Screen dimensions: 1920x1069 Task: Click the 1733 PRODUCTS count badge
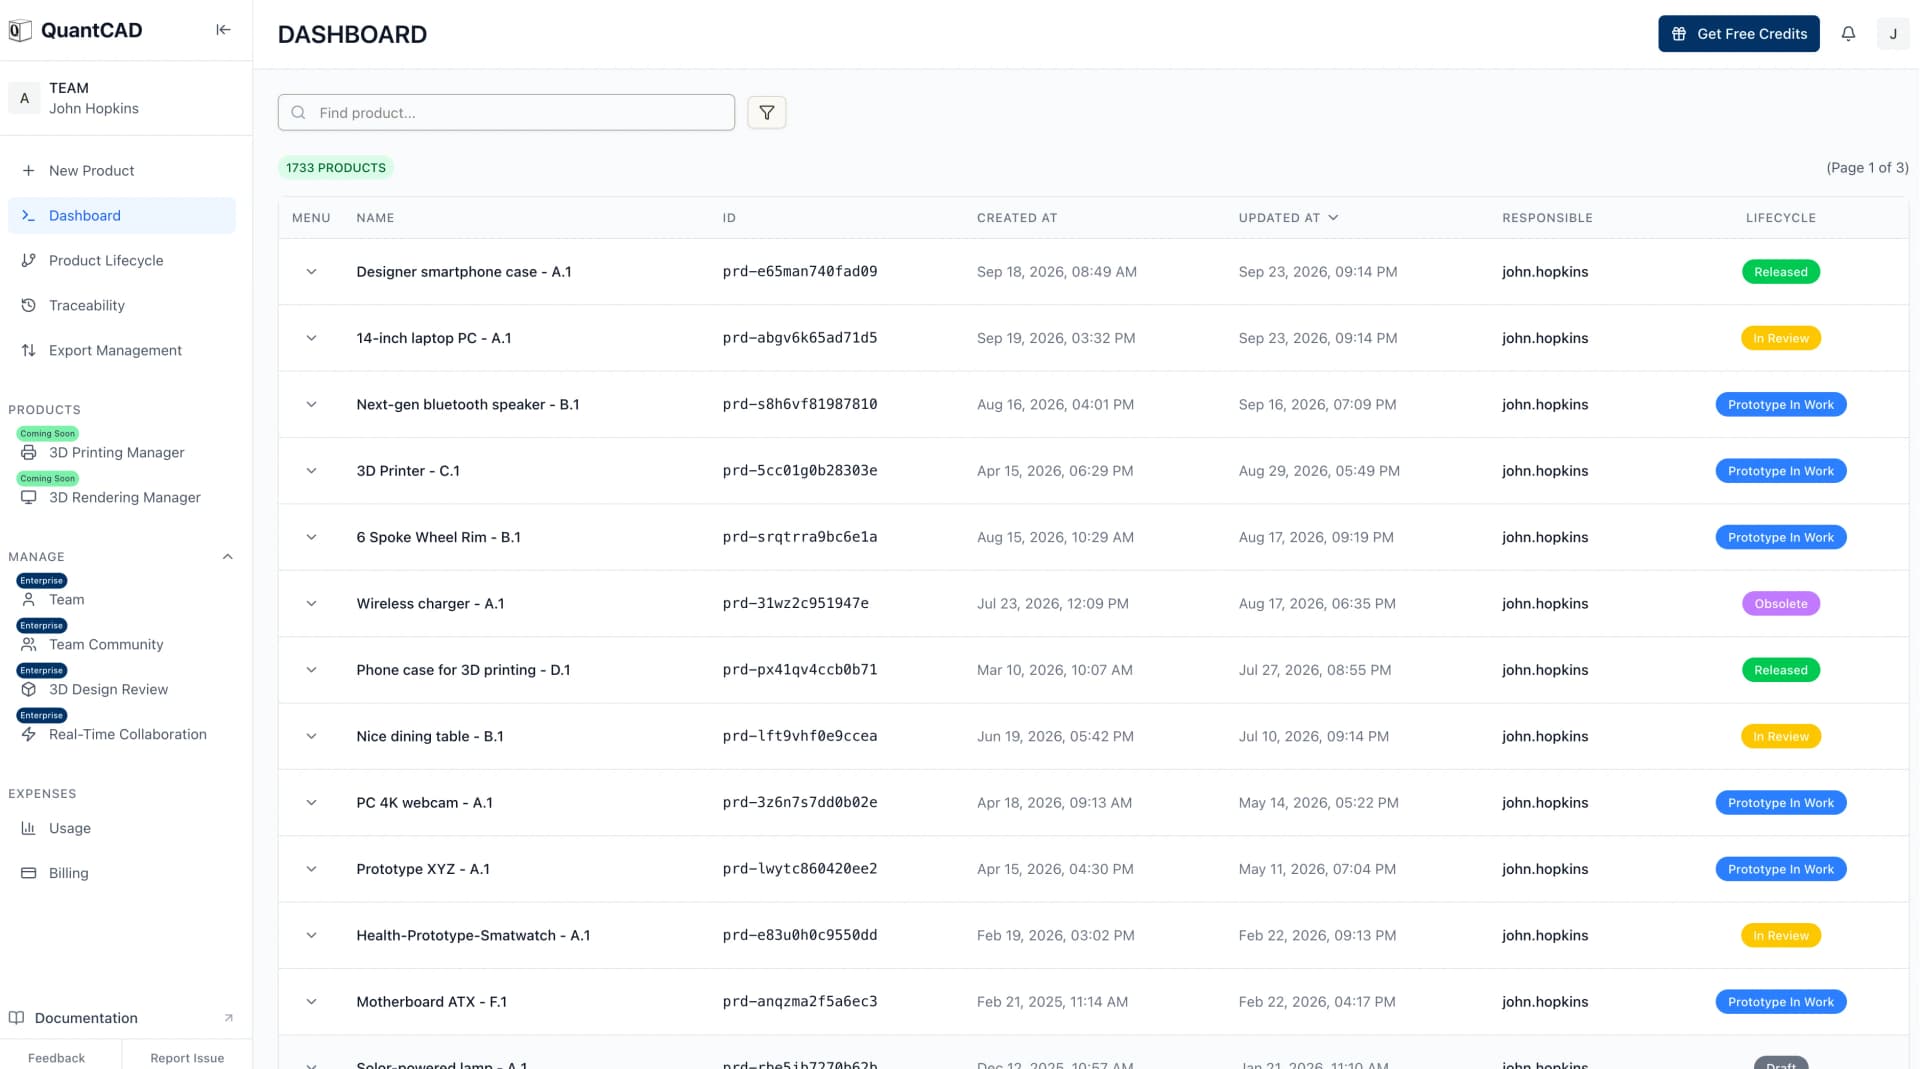(x=336, y=168)
